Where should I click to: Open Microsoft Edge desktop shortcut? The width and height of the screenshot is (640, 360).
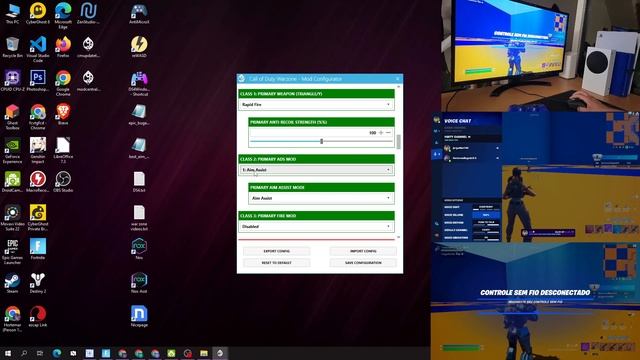63,16
